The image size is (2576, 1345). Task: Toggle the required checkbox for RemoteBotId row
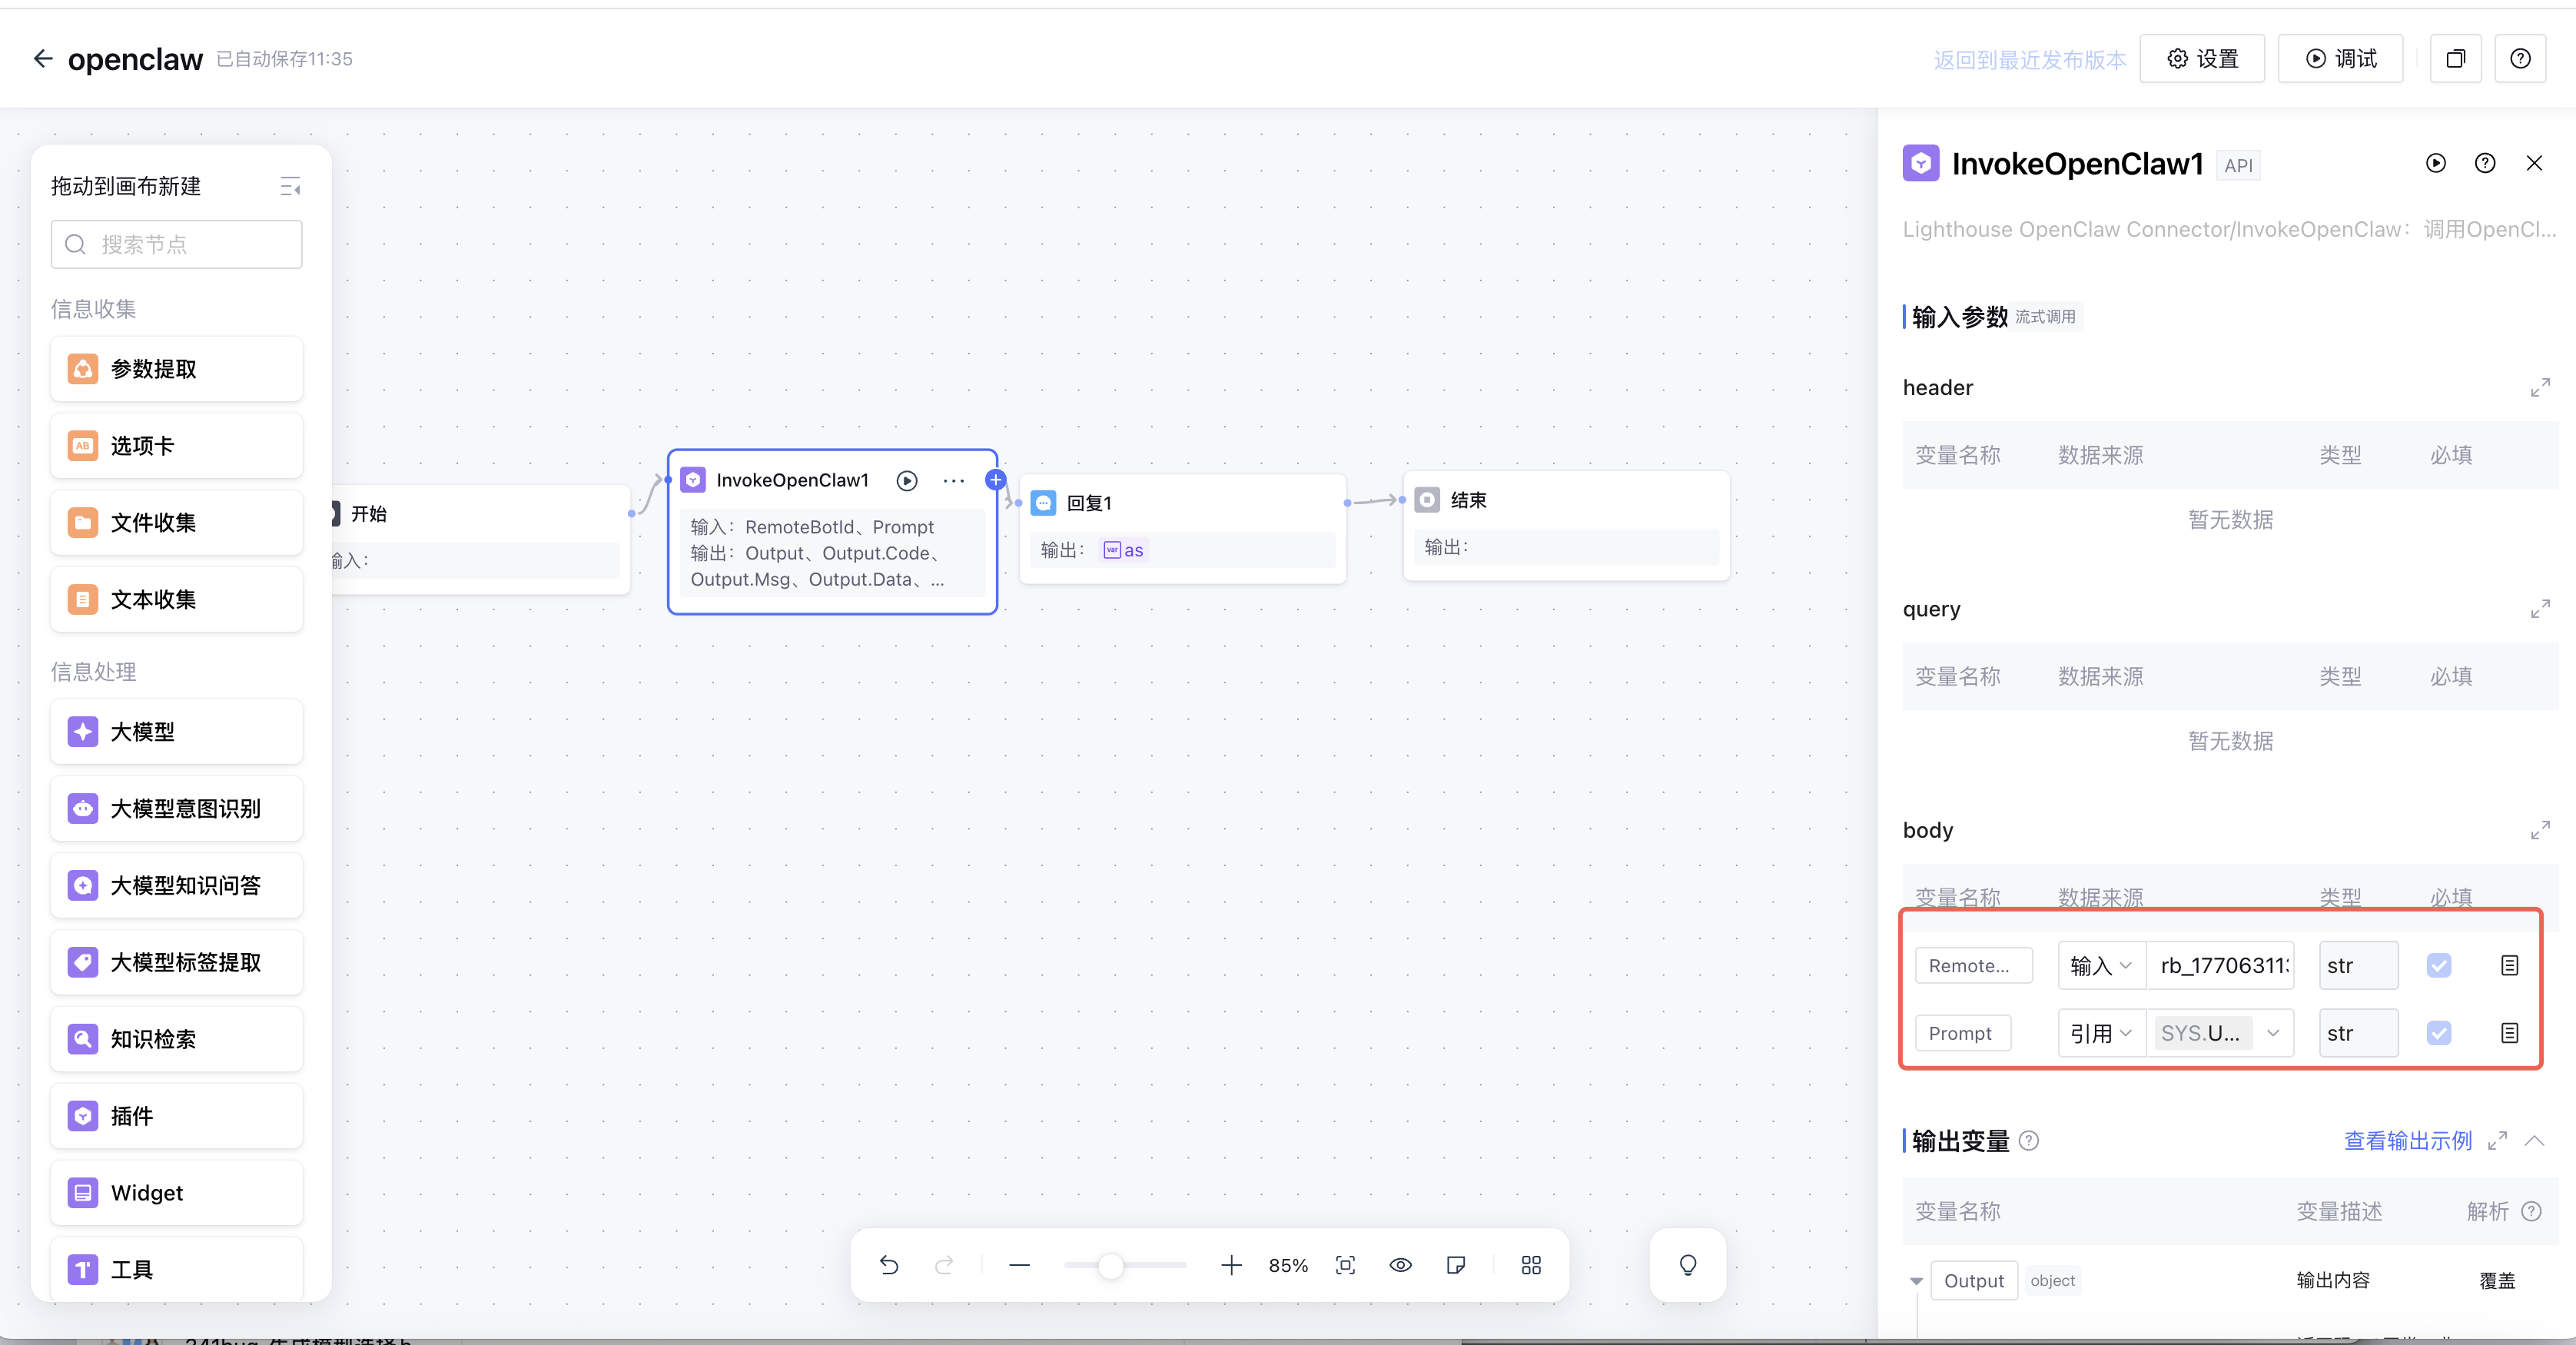2438,965
